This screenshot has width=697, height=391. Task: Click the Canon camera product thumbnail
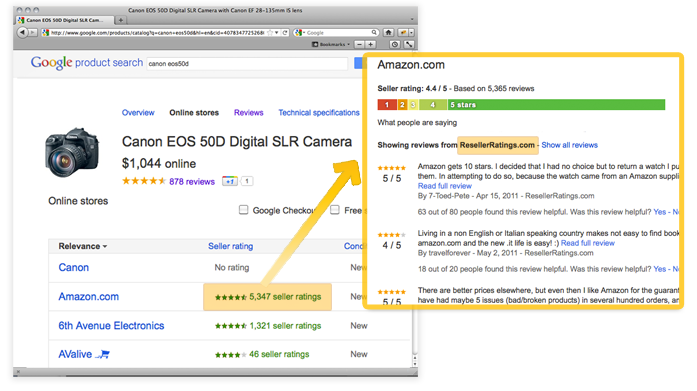click(x=72, y=153)
